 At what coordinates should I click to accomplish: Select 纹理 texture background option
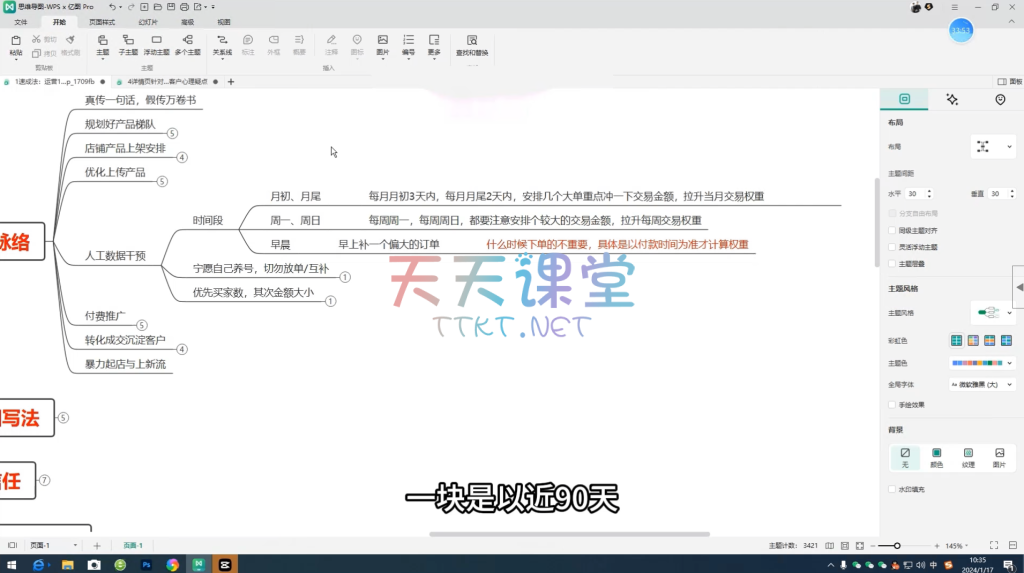(x=968, y=457)
